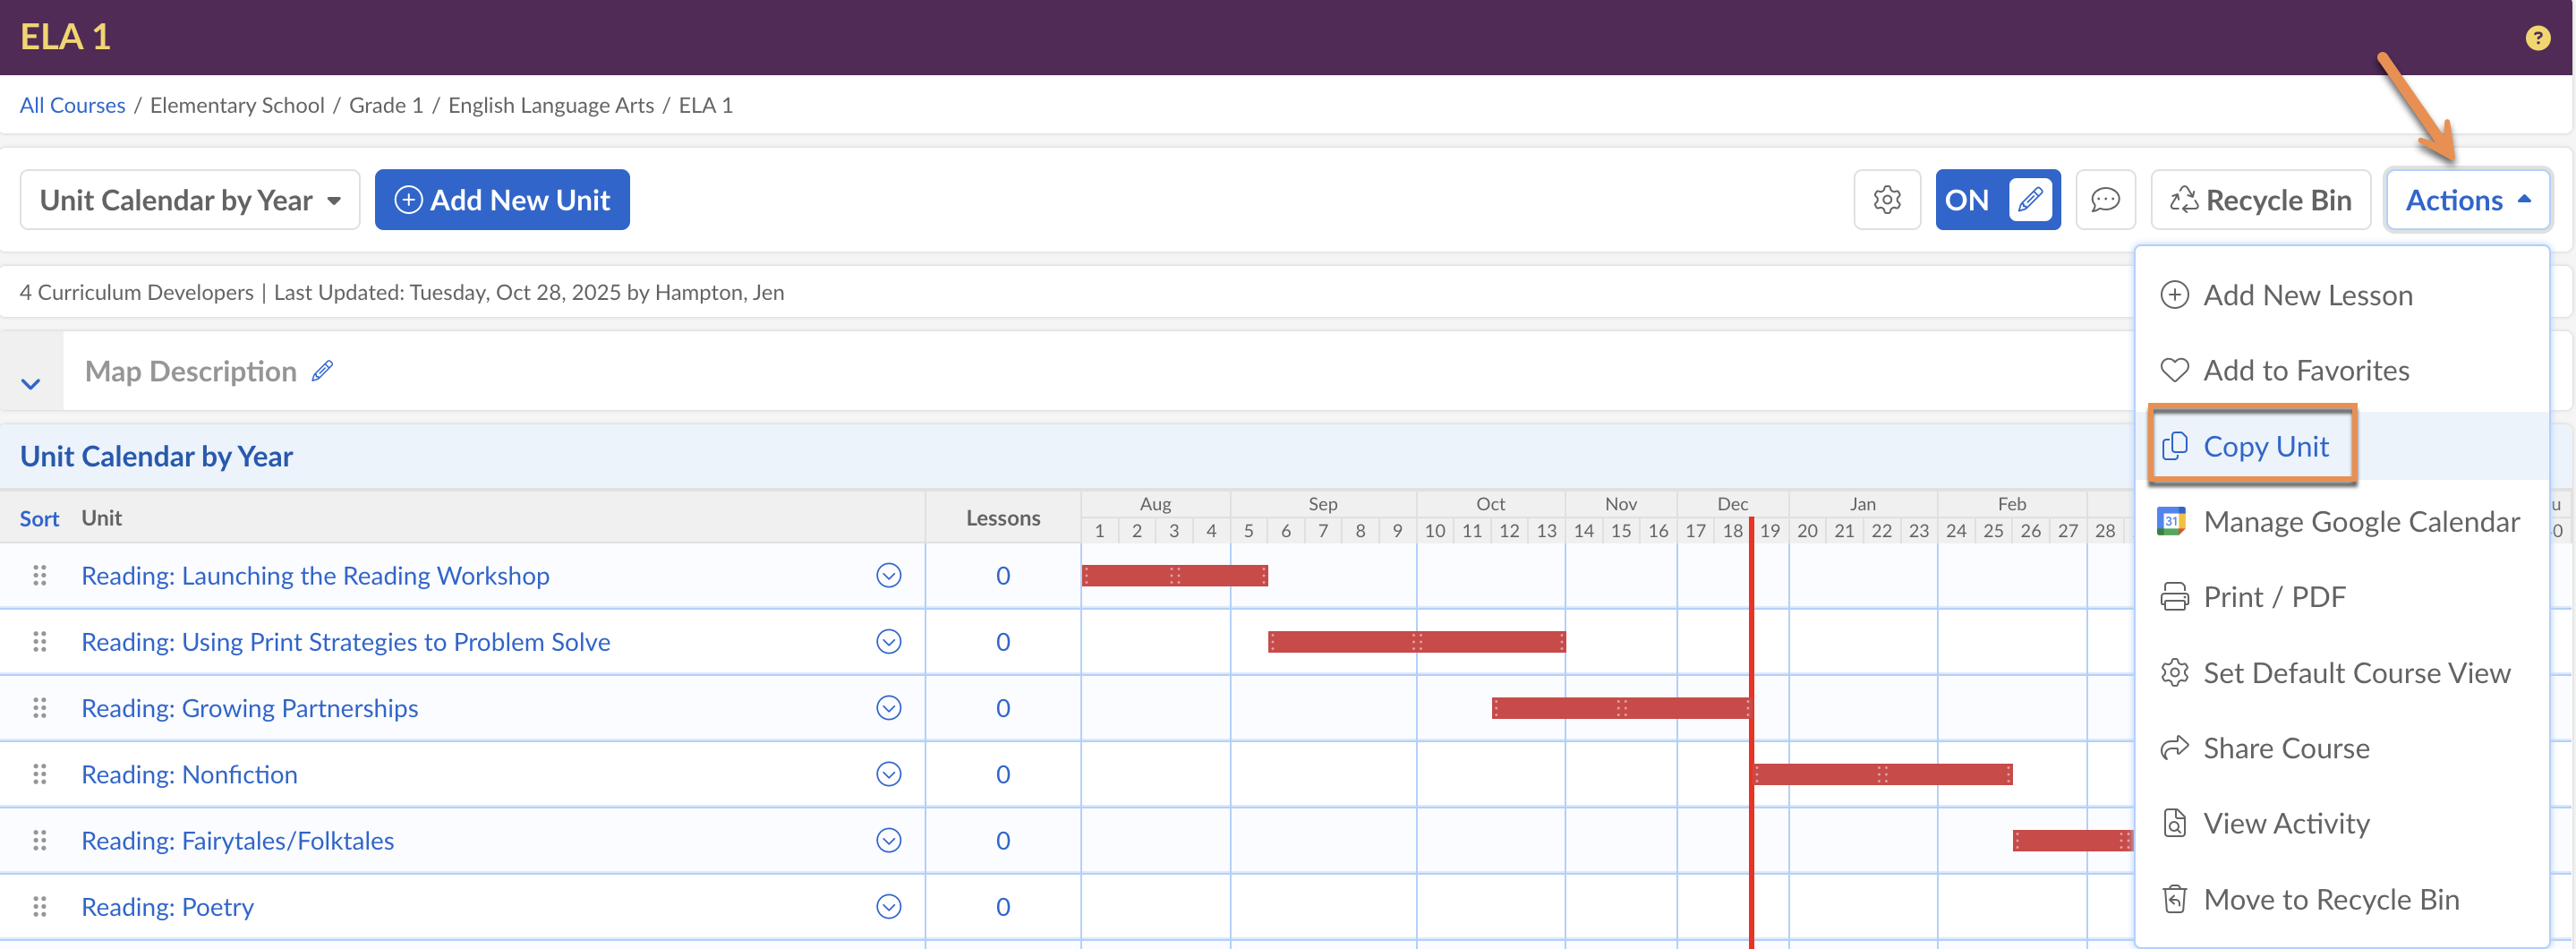2576x949 pixels.
Task: Click drag handle for Reading: Growing Partnerships
Action: click(x=40, y=708)
